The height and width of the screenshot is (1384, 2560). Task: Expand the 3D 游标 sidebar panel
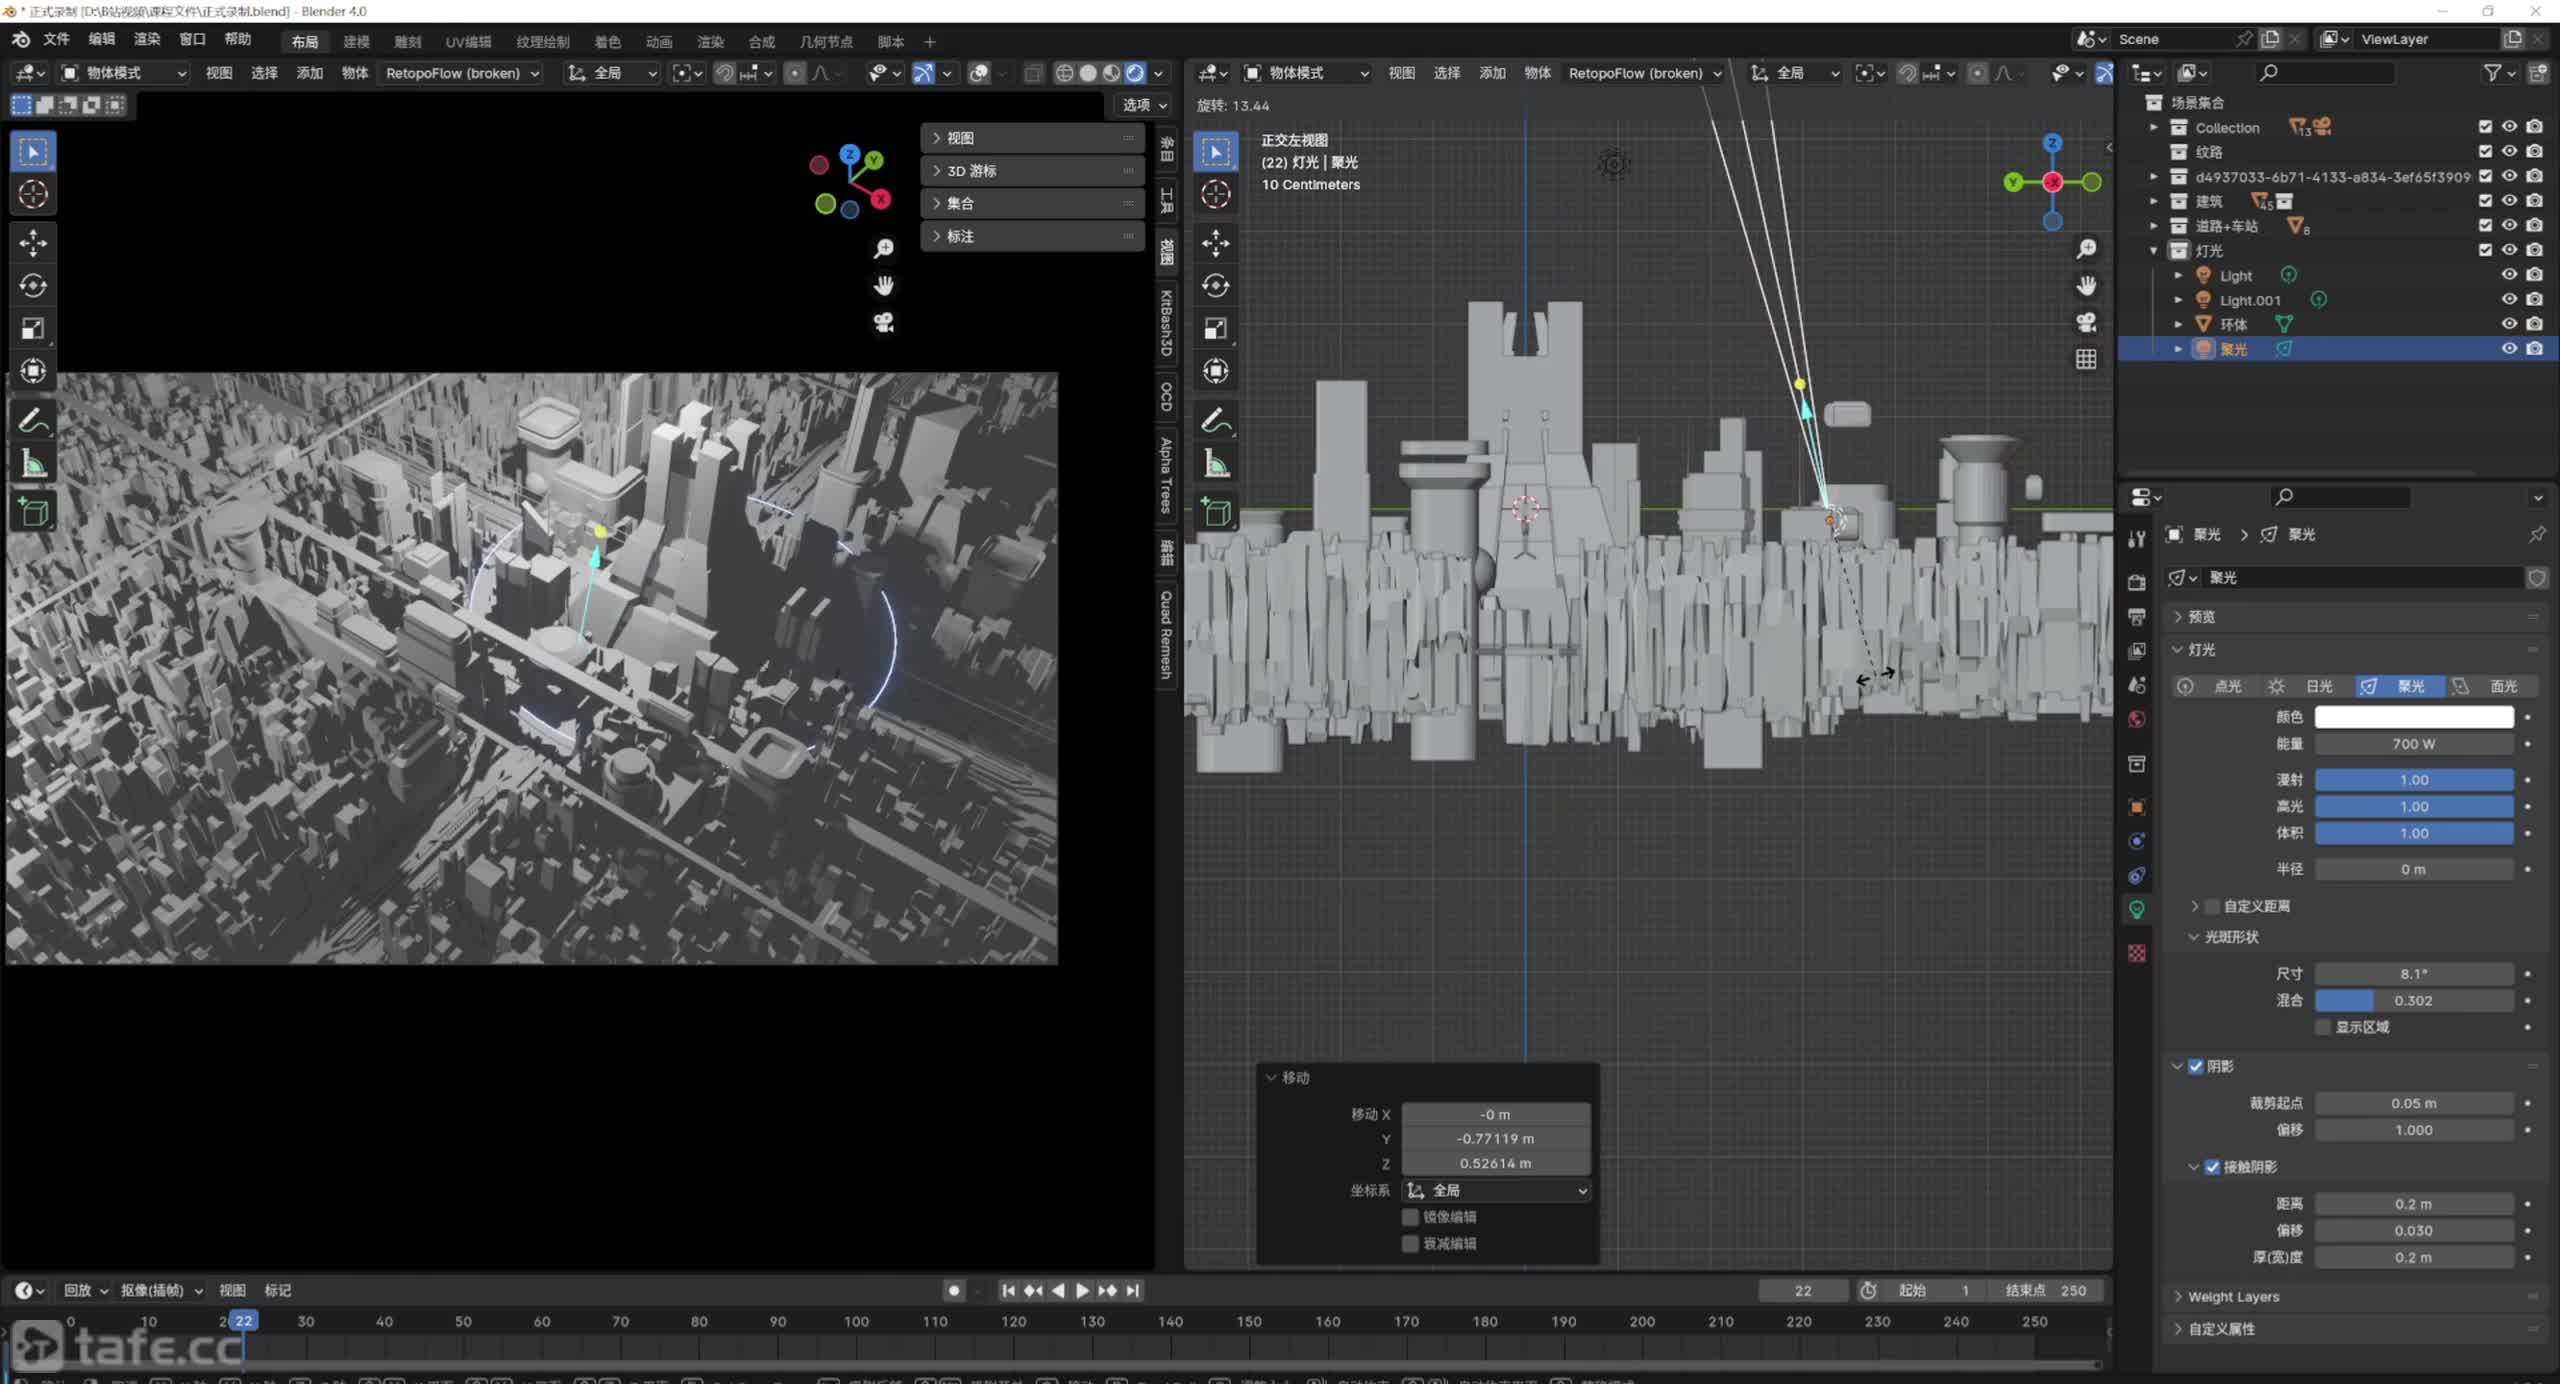pos(1032,171)
